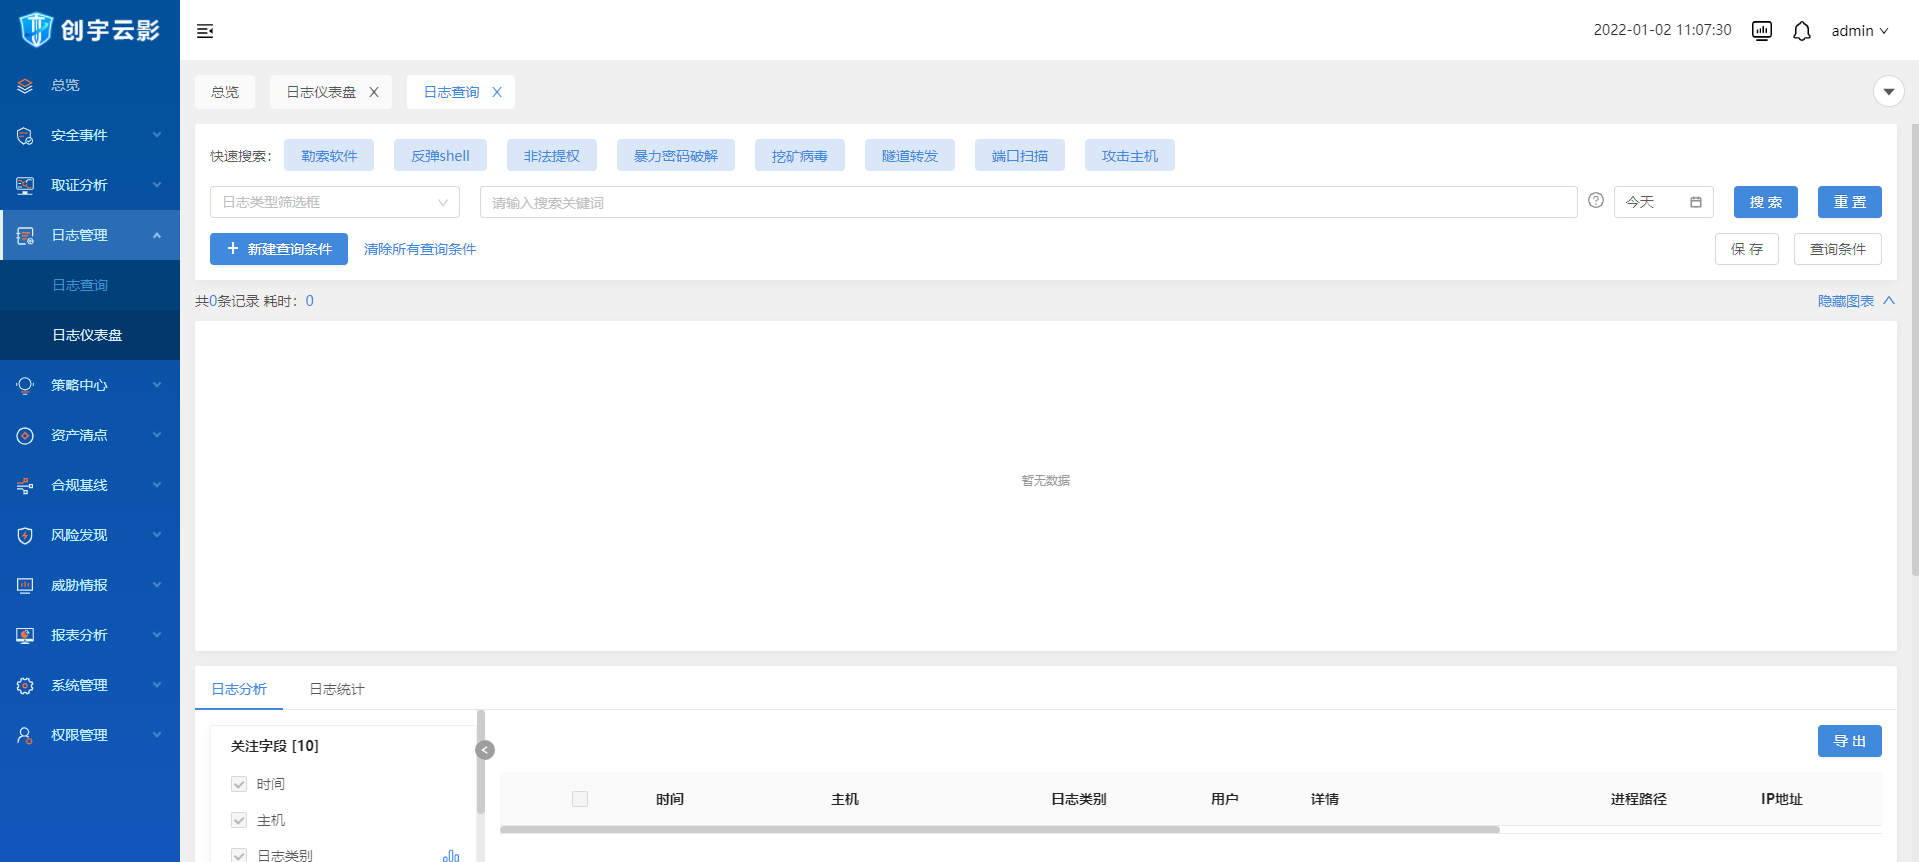Quick search 端口扫描
The width and height of the screenshot is (1919, 862).
[x=1020, y=156]
